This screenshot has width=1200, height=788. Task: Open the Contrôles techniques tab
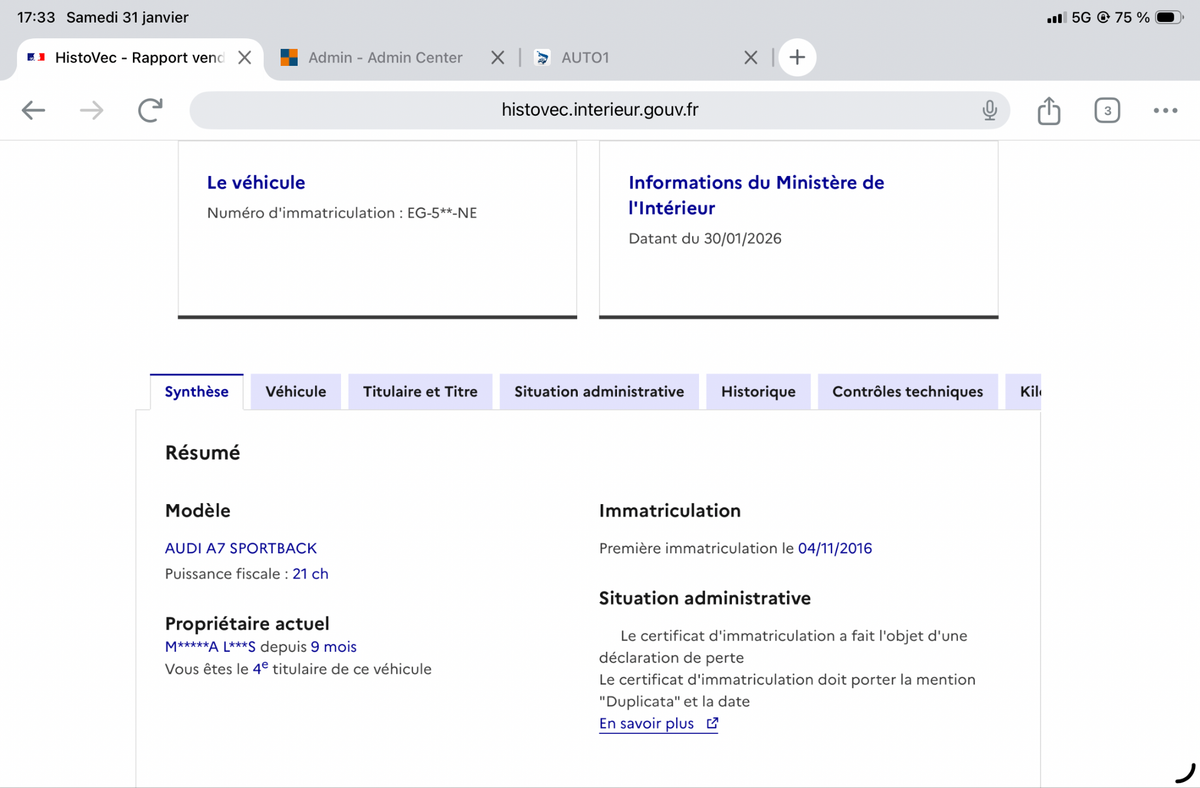tap(908, 392)
